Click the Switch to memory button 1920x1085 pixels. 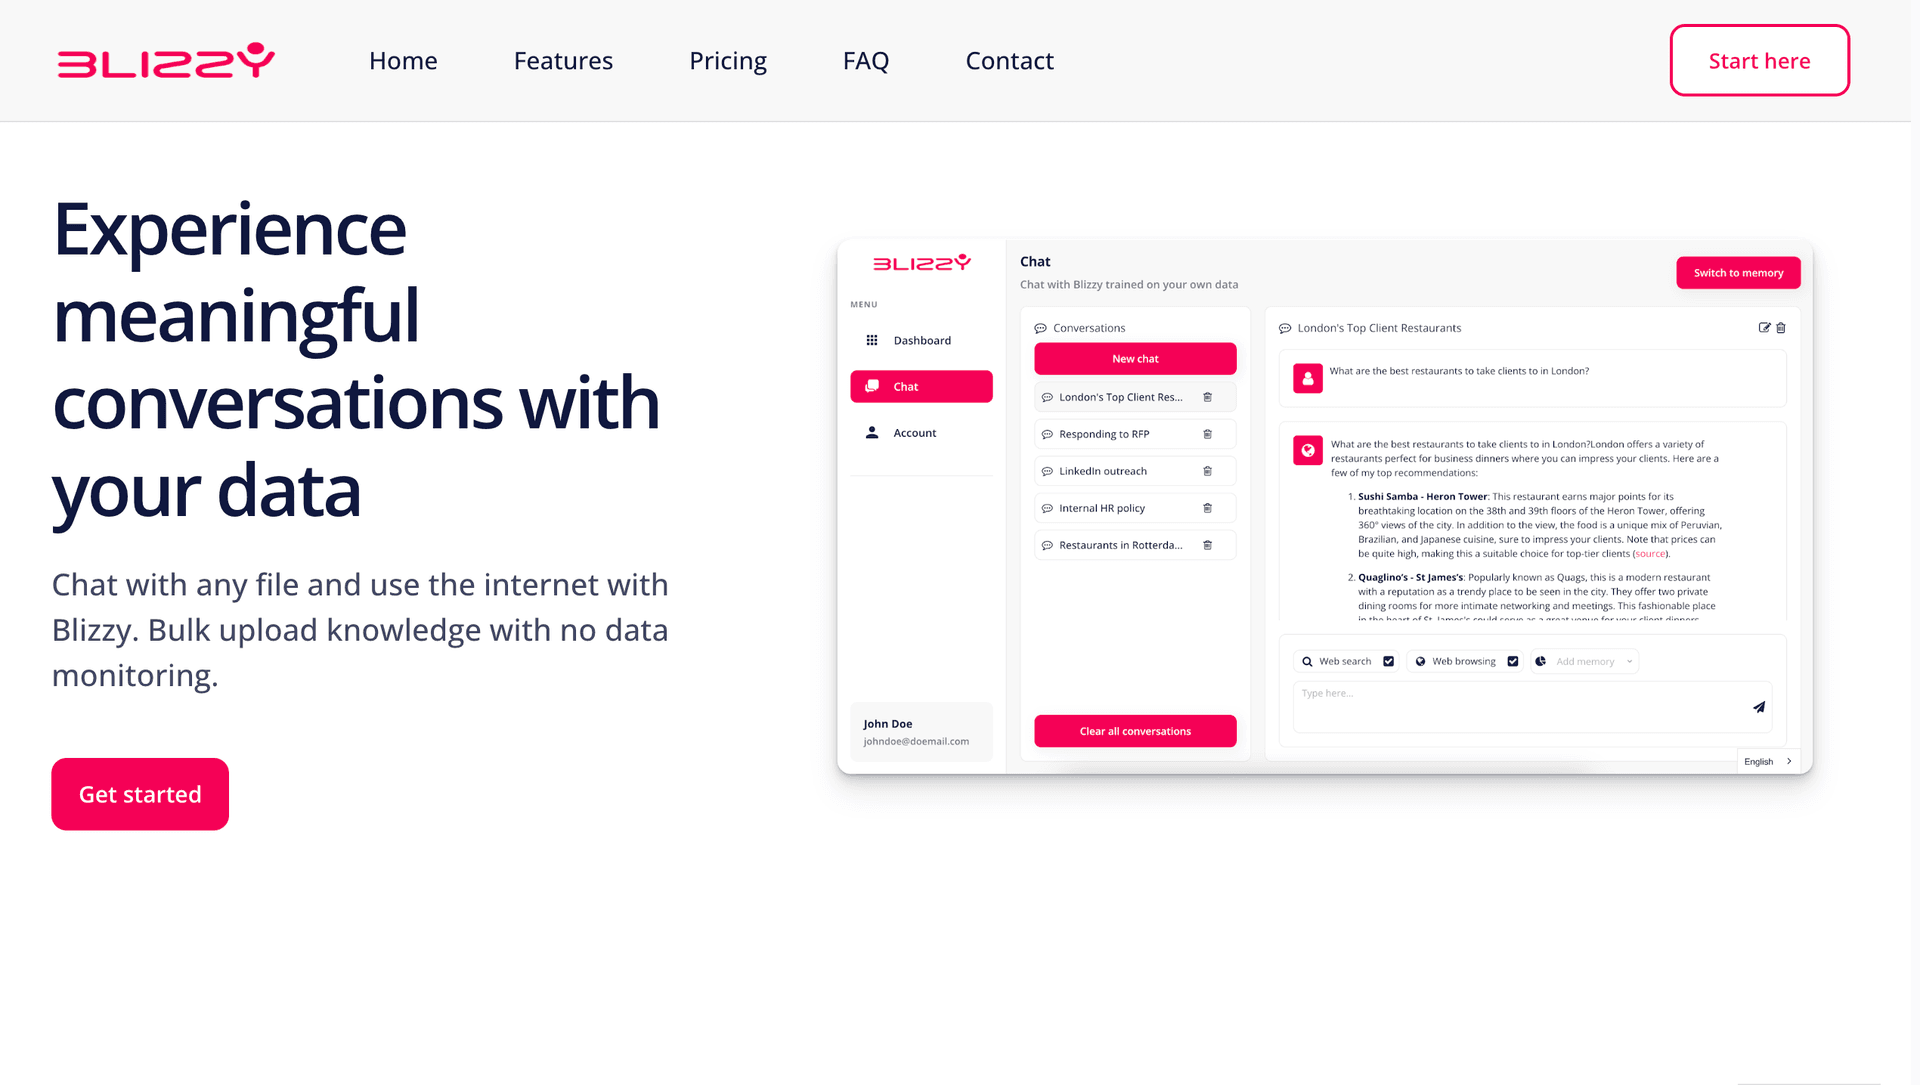(1738, 273)
